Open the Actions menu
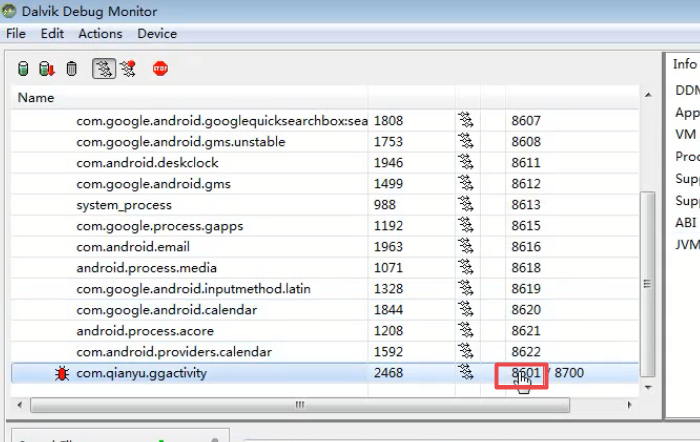700x442 pixels. 100,33
